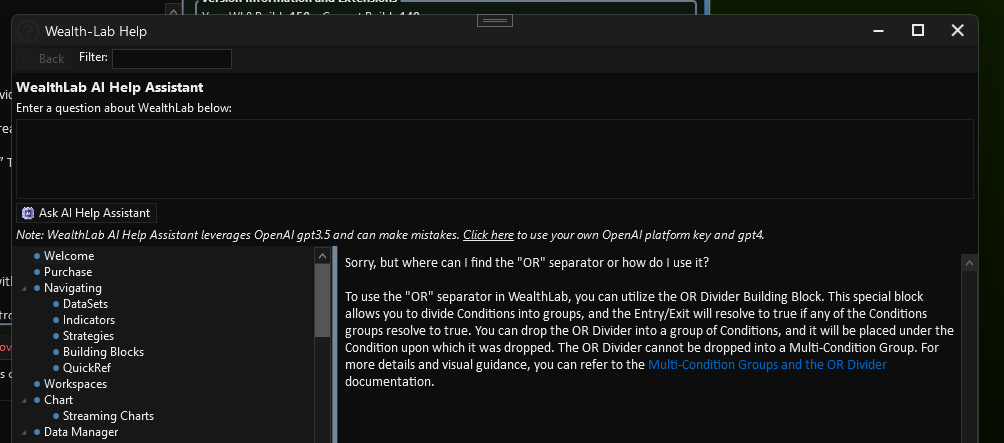Minimize the Wealth-Lab Help window
The image size is (1004, 443).
(878, 30)
